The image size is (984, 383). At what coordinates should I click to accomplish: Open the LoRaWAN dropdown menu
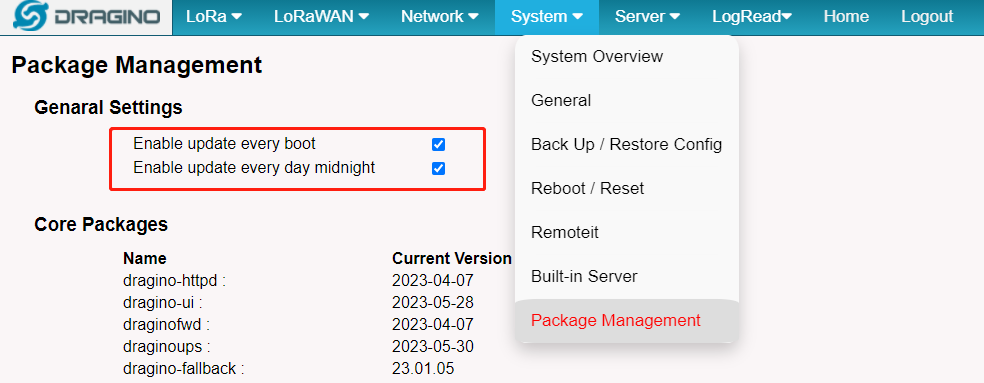pos(321,17)
